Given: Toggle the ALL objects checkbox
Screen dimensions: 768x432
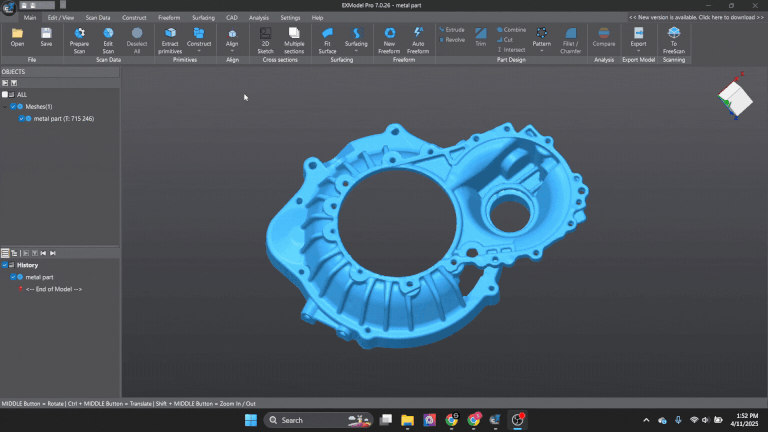Looking at the screenshot, I should point(5,94).
